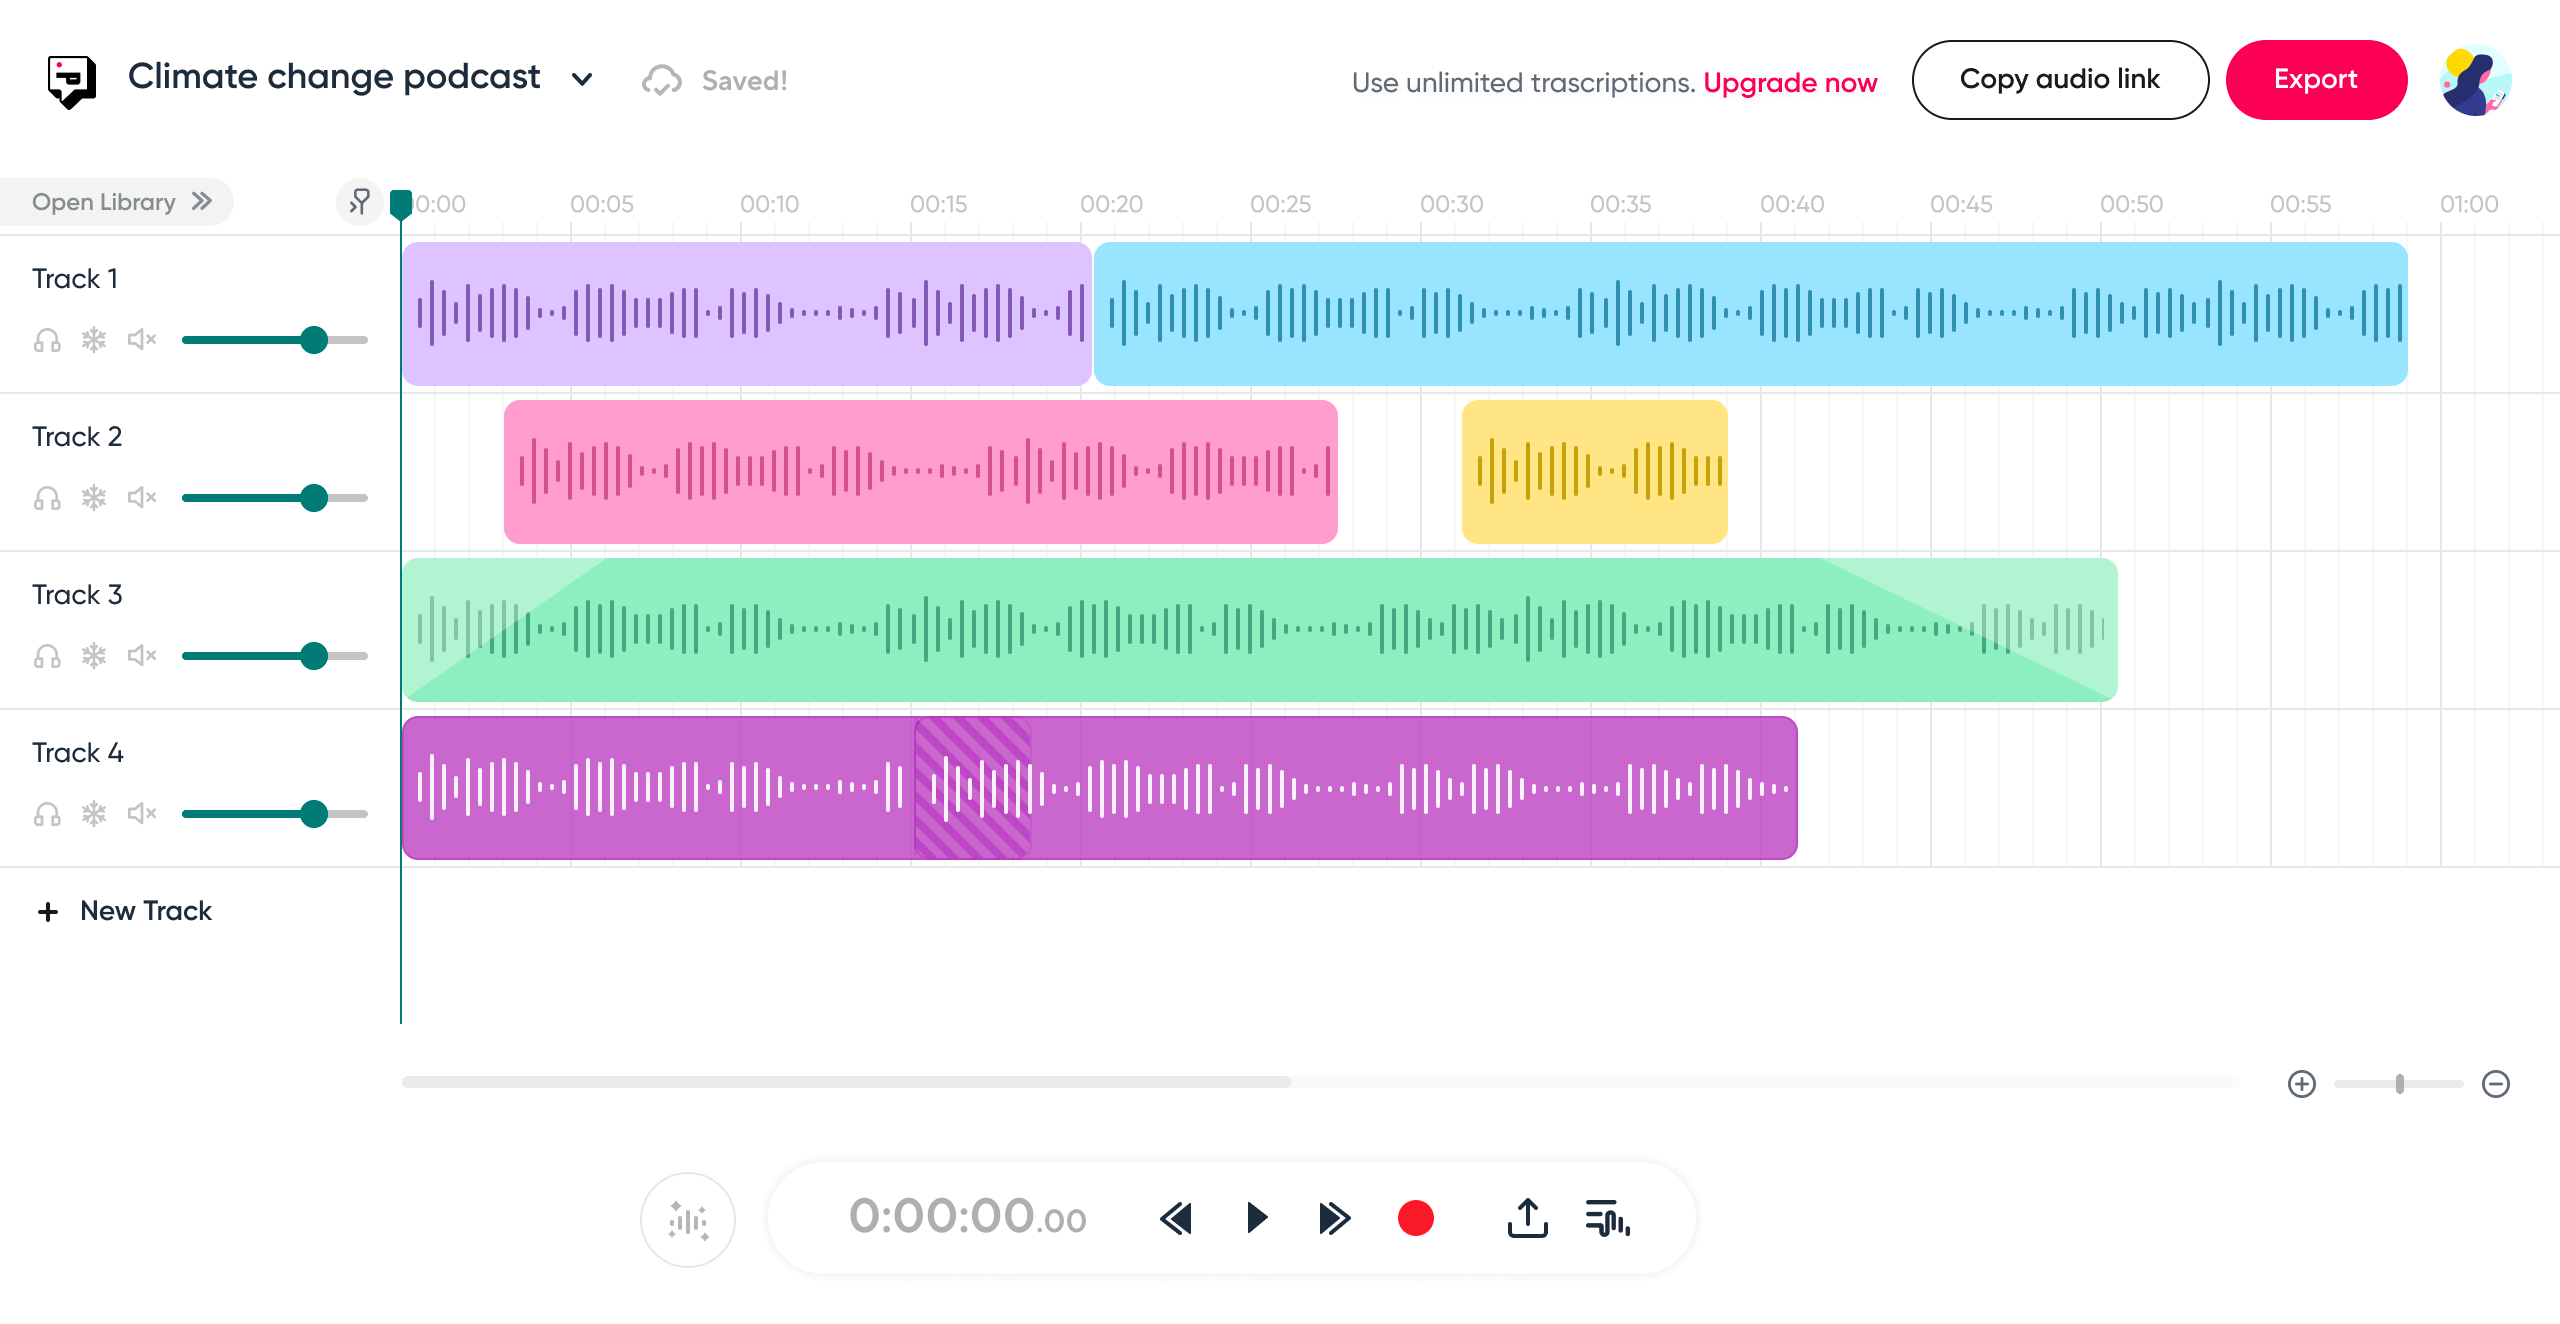Image resolution: width=2560 pixels, height=1324 pixels.
Task: Click the freeze snowflake icon on Track 2
Action: pos(92,497)
